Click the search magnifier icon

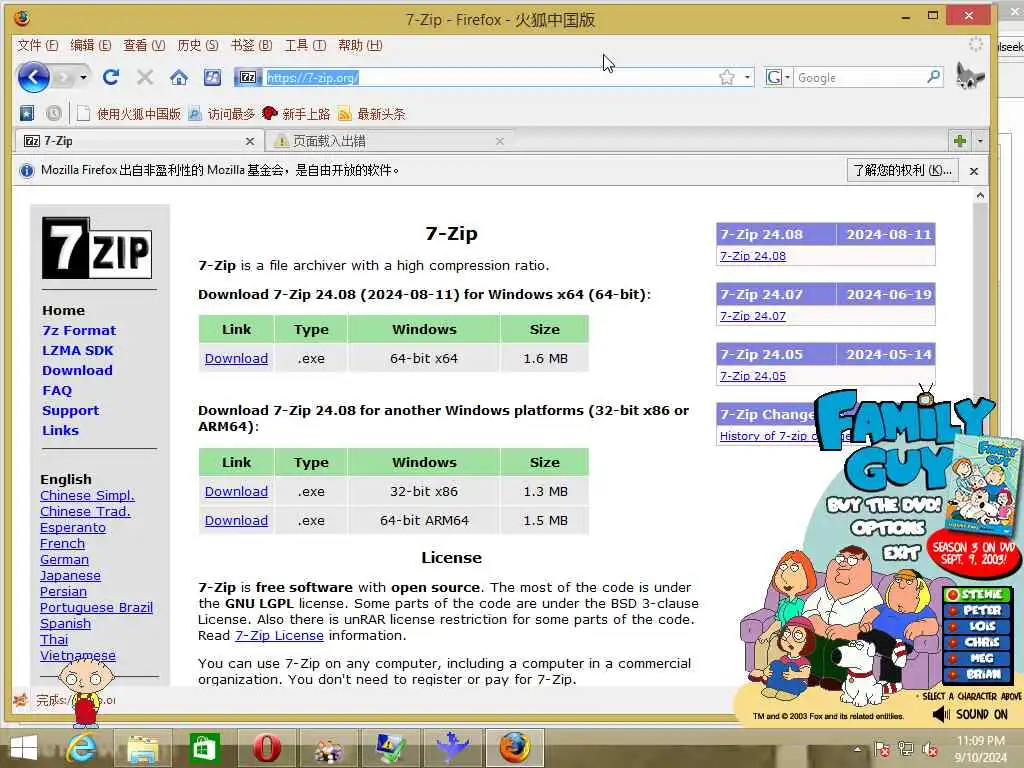933,77
